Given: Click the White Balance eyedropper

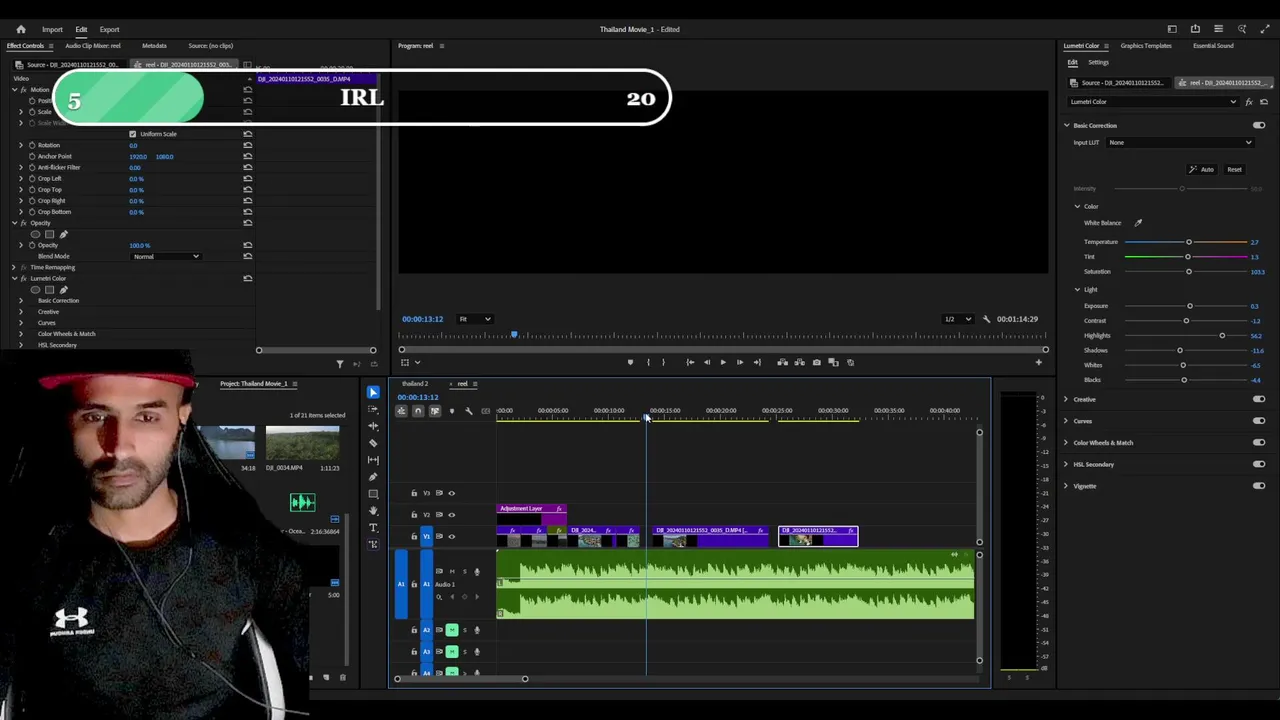Looking at the screenshot, I should (x=1138, y=223).
